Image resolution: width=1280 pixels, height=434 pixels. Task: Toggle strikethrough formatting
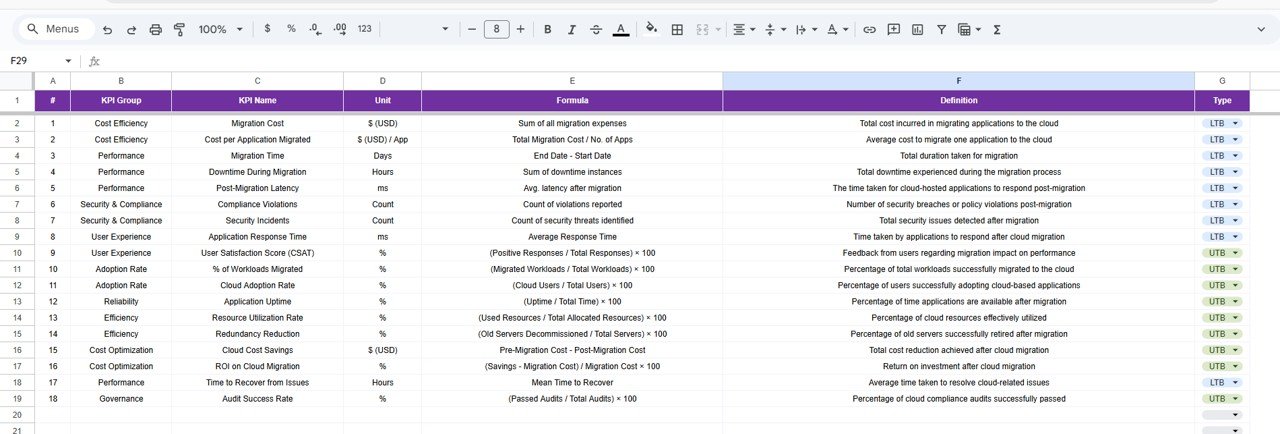596,30
